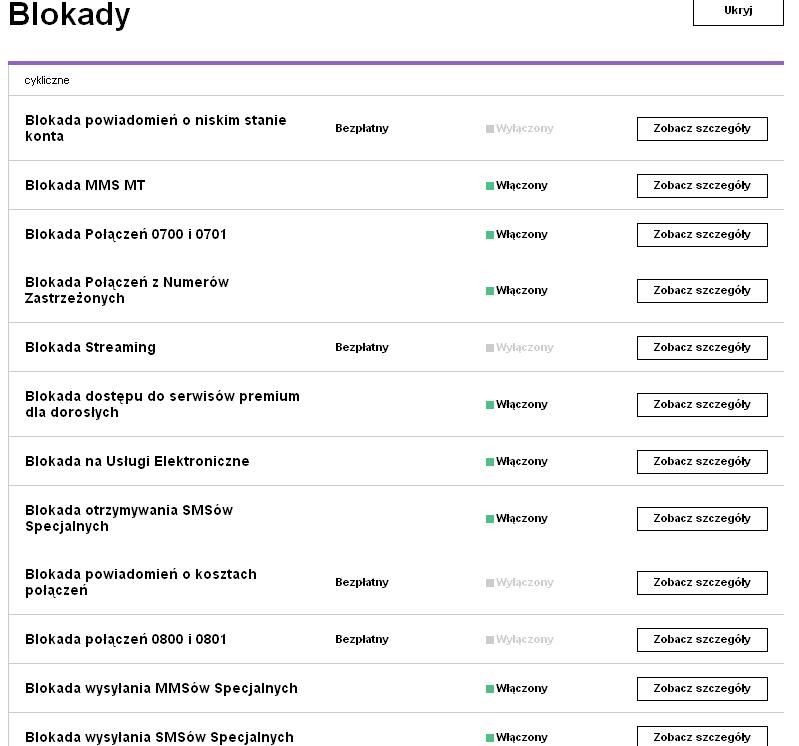Image resolution: width=799 pixels, height=746 pixels.
Task: Open details for Blokada MMS MT
Action: coord(701,186)
